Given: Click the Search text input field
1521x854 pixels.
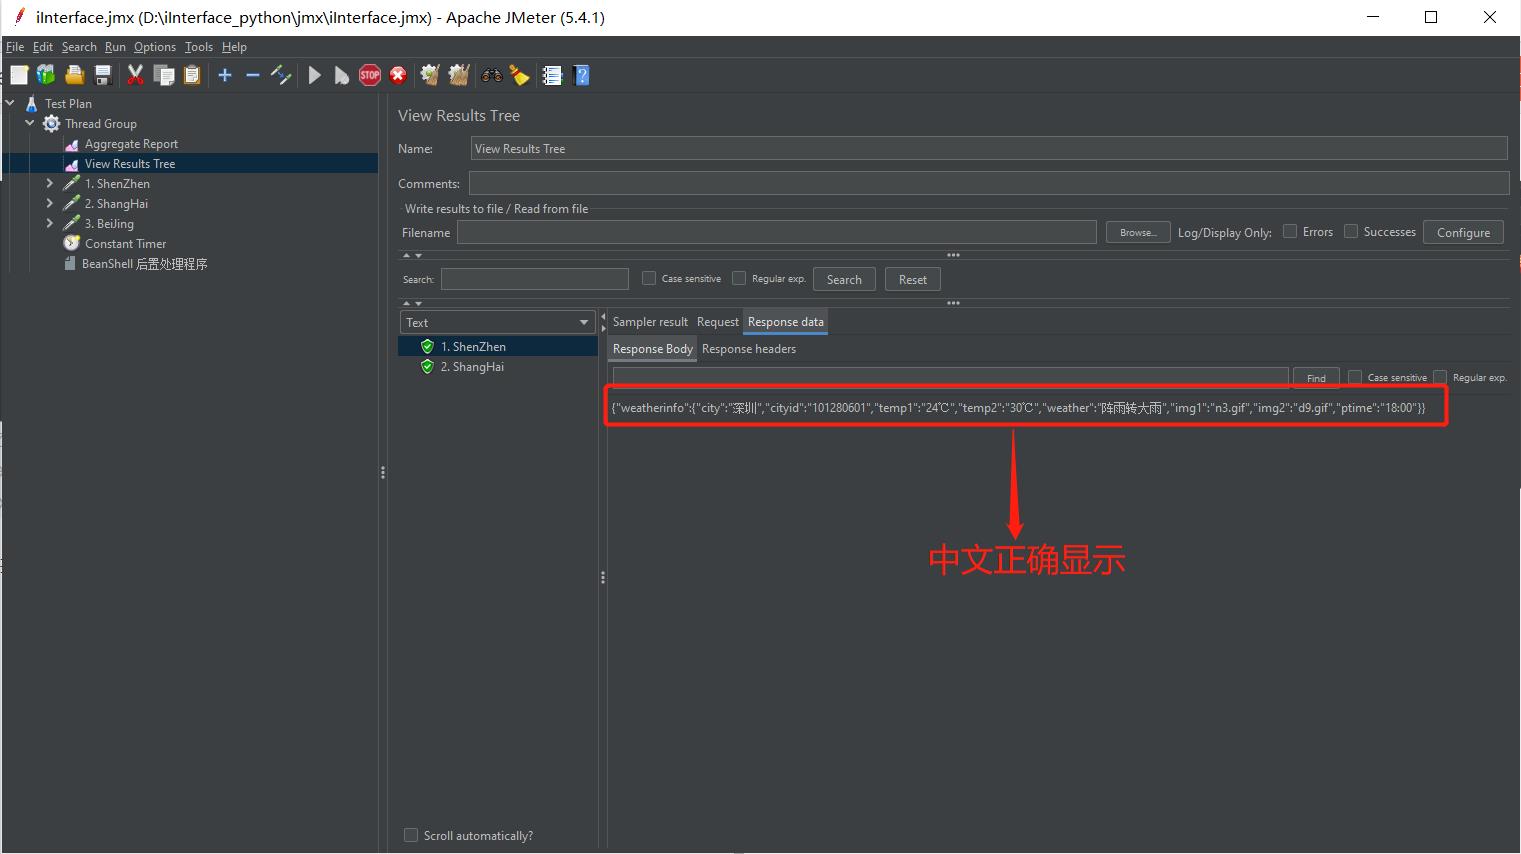Looking at the screenshot, I should (x=535, y=279).
